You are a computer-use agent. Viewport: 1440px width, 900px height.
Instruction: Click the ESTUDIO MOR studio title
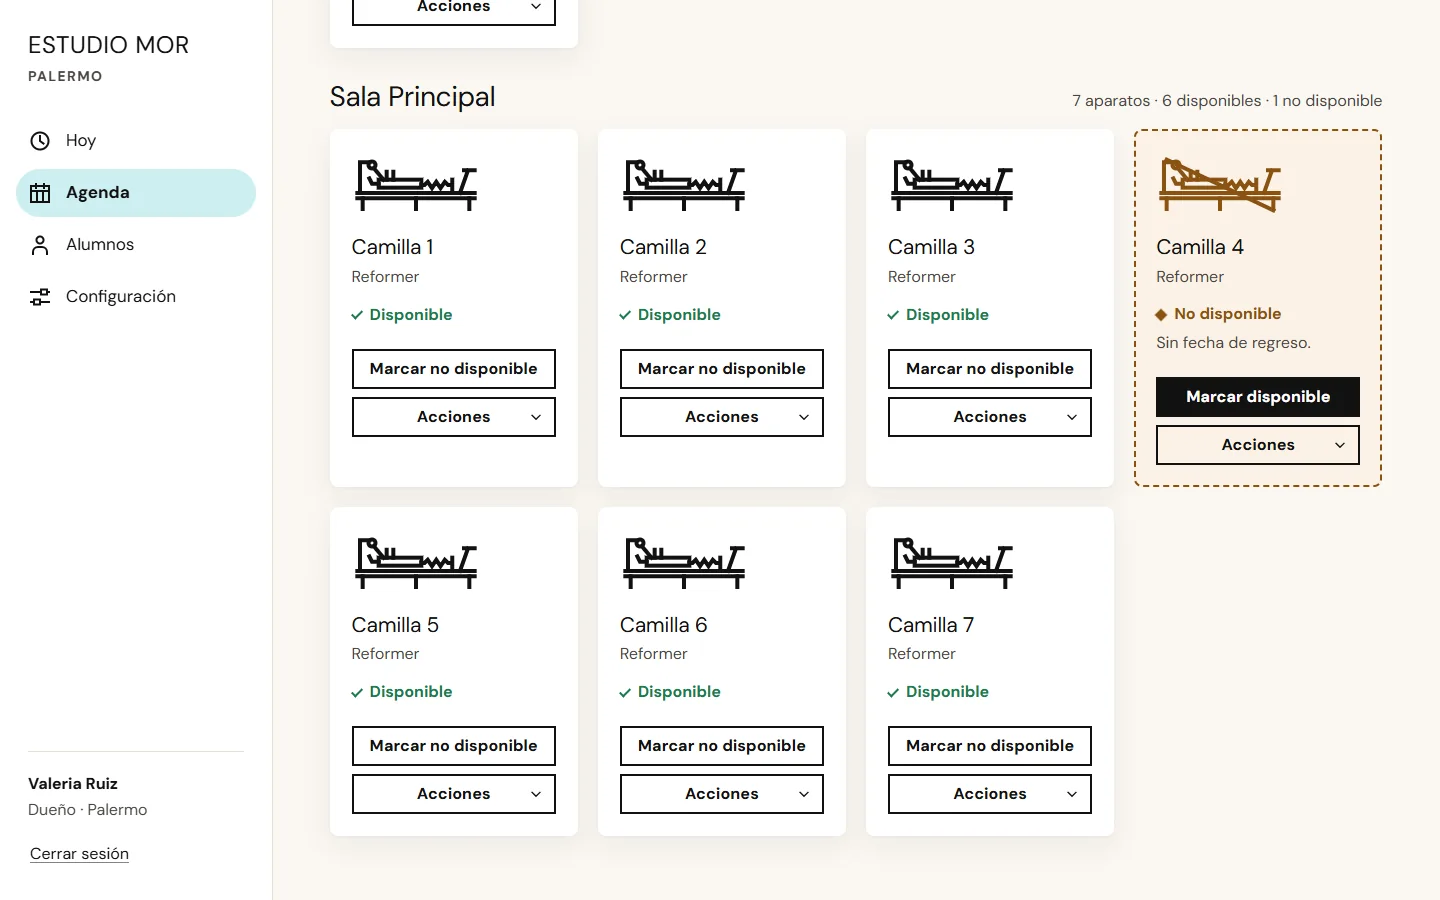pos(108,45)
